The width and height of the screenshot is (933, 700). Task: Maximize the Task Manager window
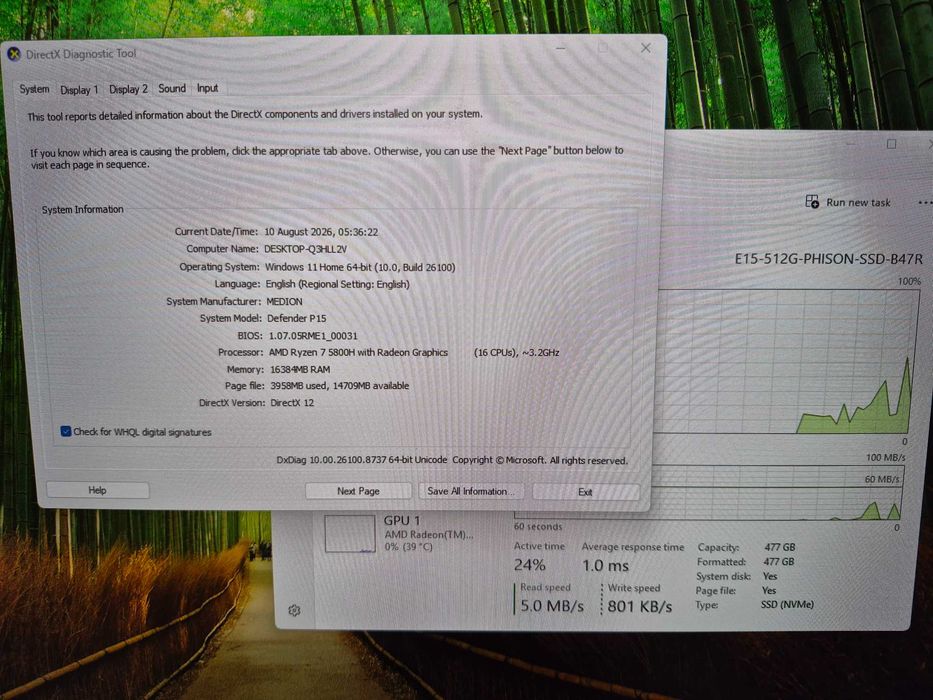[x=891, y=144]
